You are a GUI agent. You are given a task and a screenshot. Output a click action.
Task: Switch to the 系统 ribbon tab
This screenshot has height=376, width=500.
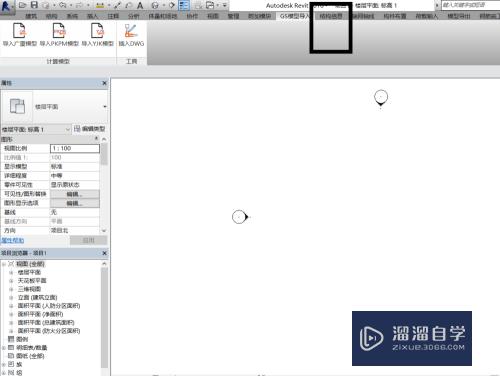(x=72, y=16)
